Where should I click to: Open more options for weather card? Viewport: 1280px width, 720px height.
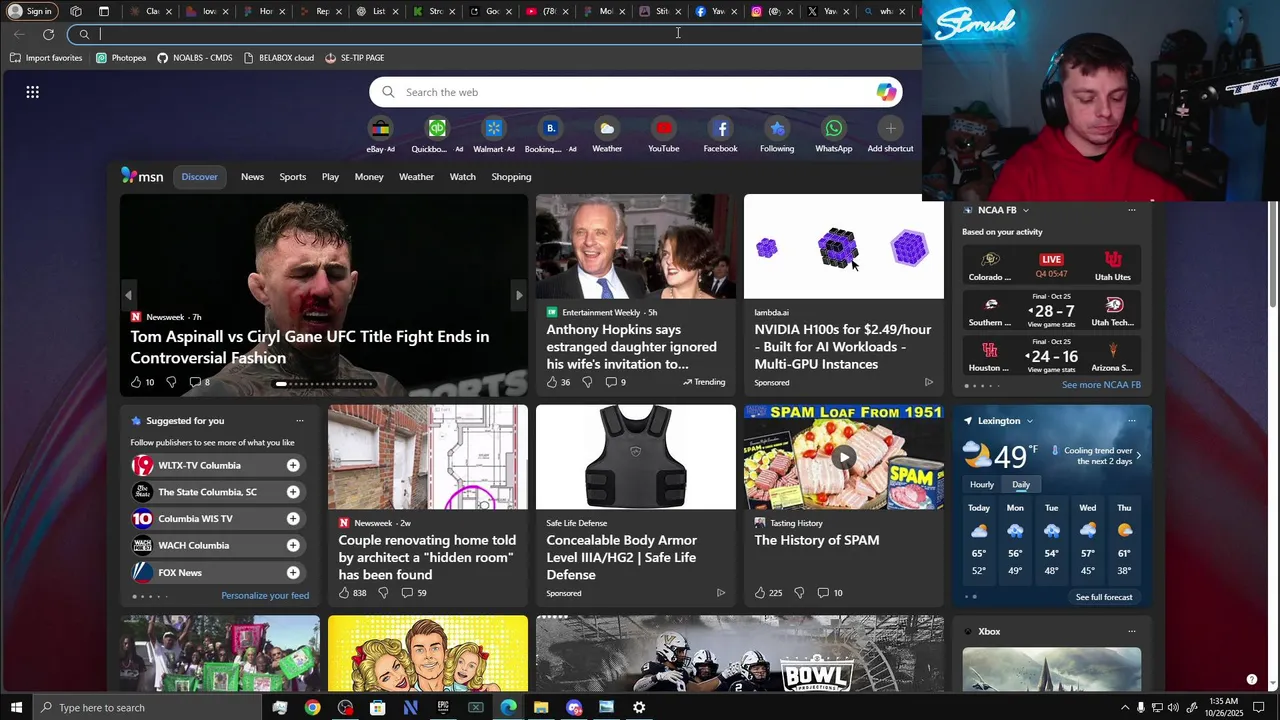(1131, 421)
